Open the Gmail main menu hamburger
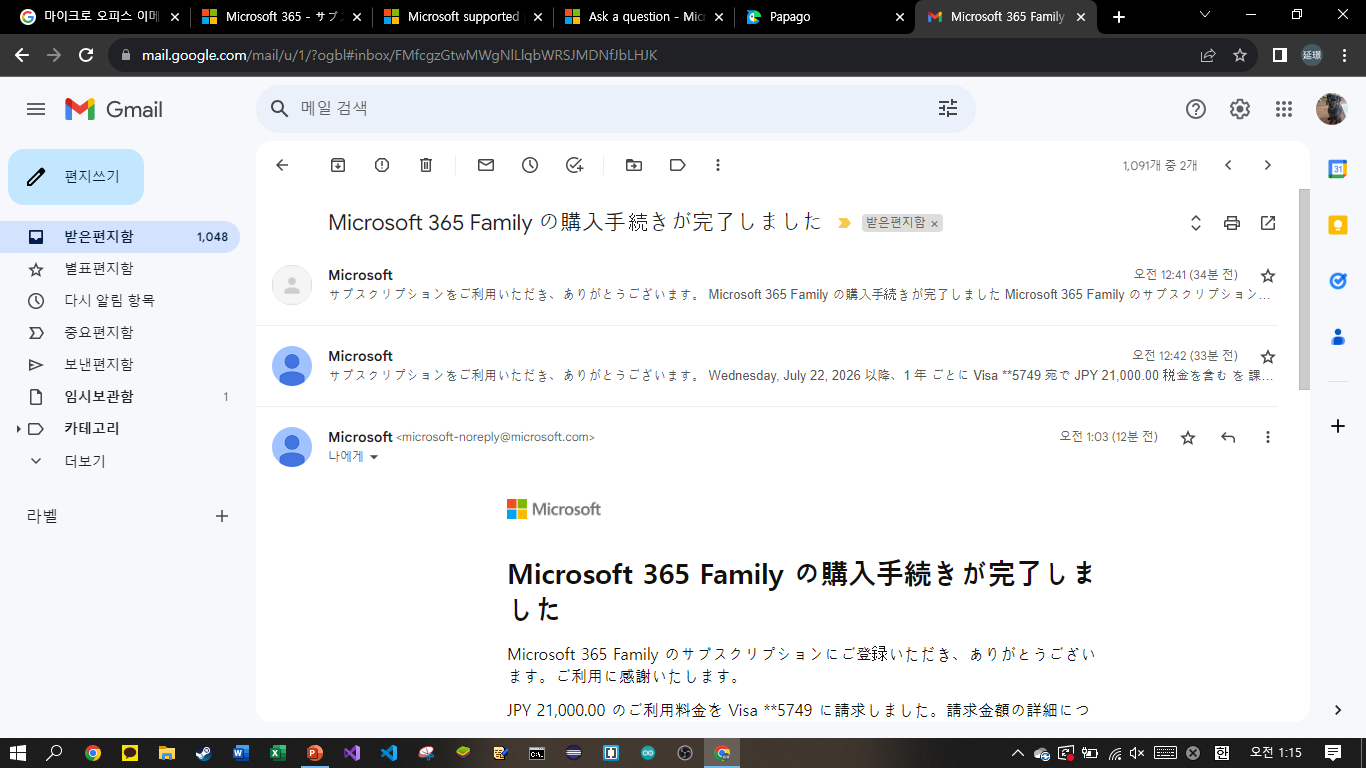Screen dimensions: 1366x768 [x=36, y=109]
